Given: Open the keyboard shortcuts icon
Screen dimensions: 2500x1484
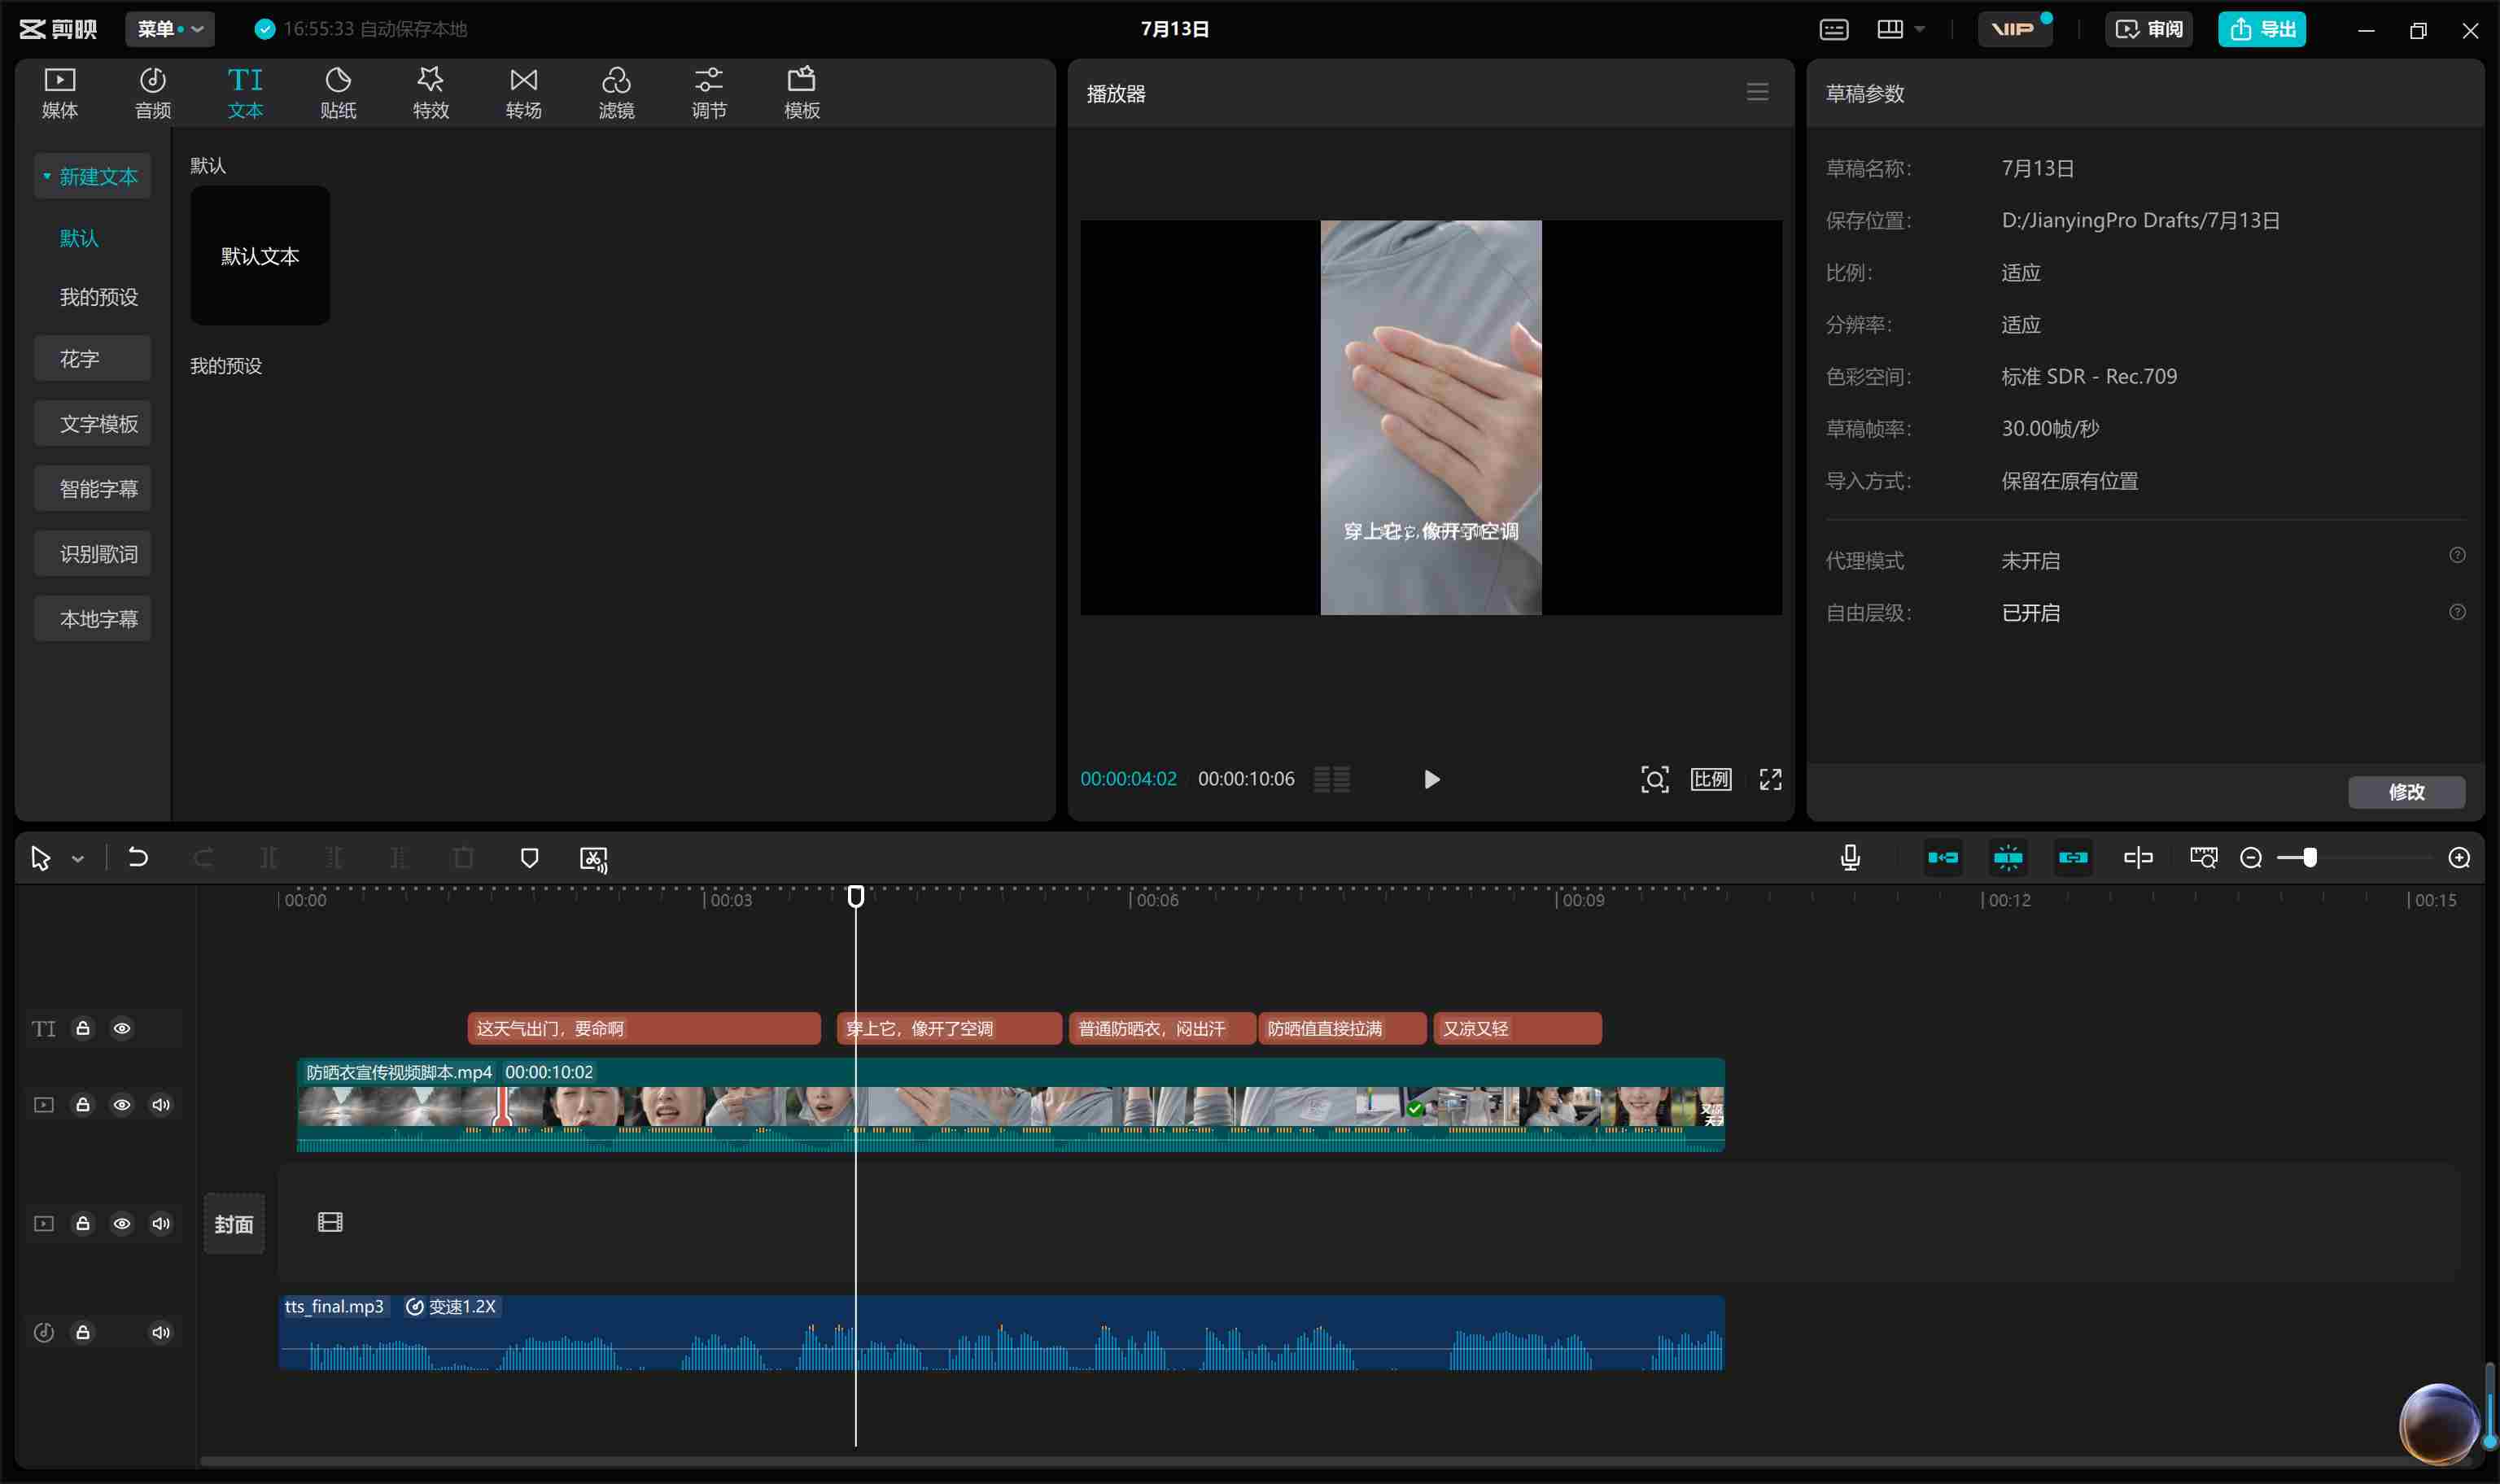Looking at the screenshot, I should point(1833,29).
